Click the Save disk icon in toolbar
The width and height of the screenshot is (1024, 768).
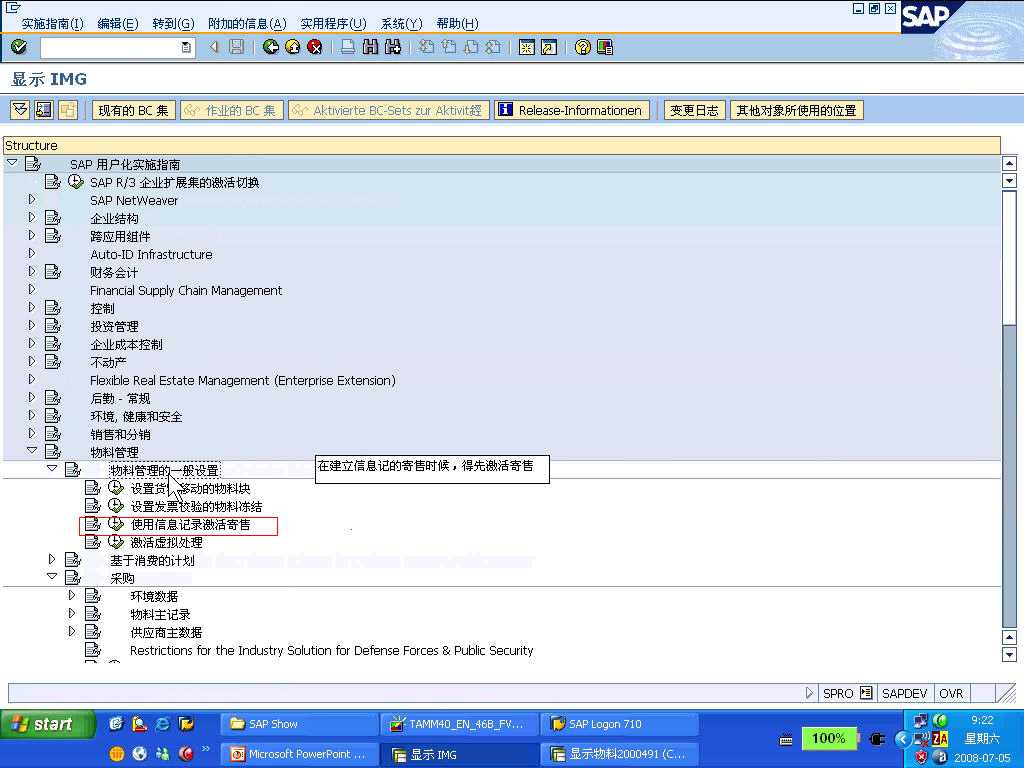pyautogui.click(x=237, y=47)
